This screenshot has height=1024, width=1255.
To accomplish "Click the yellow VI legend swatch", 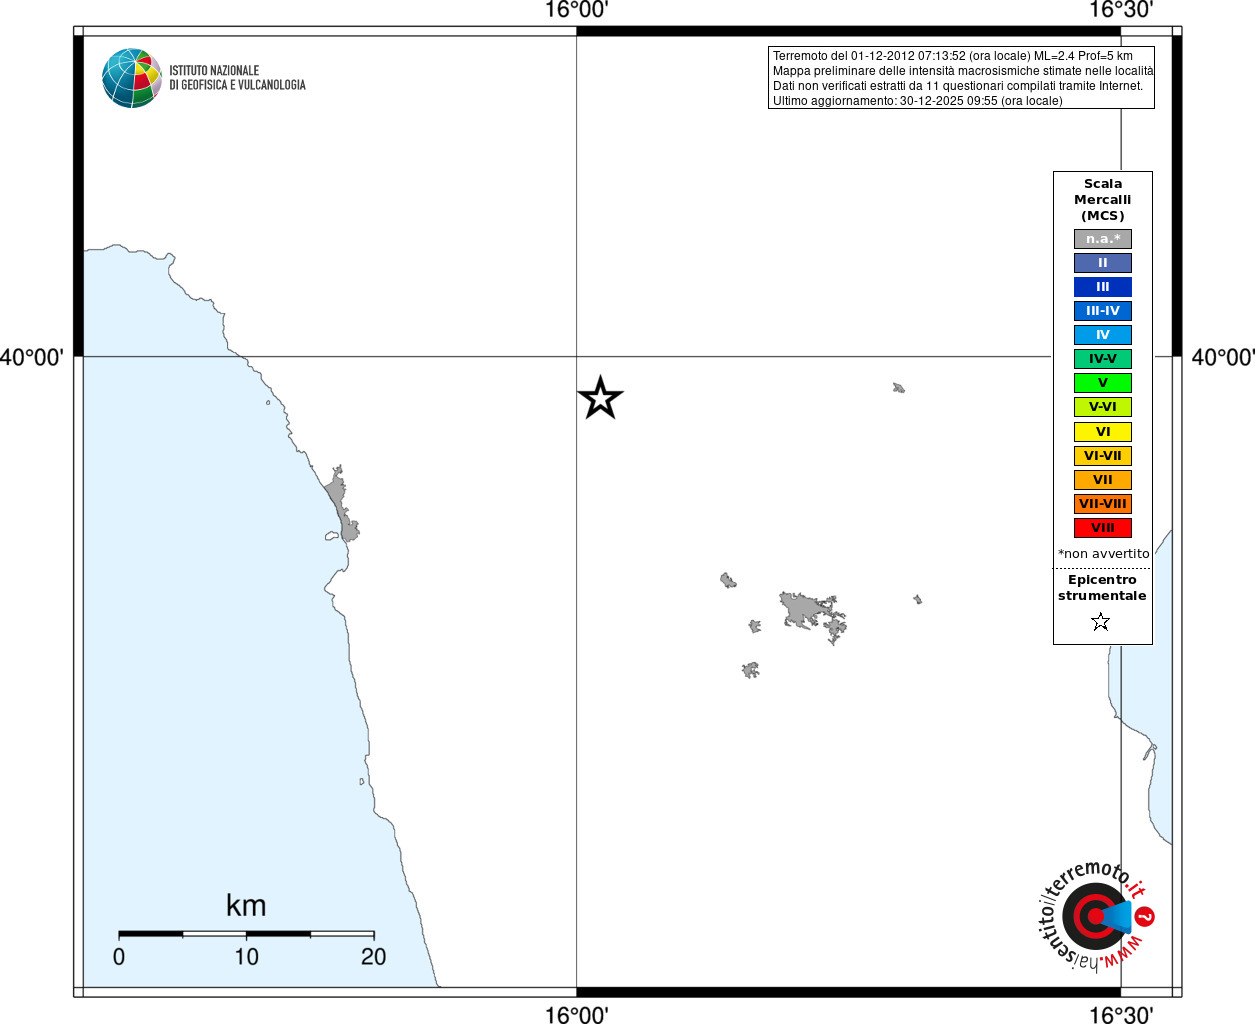I will 1103,432.
